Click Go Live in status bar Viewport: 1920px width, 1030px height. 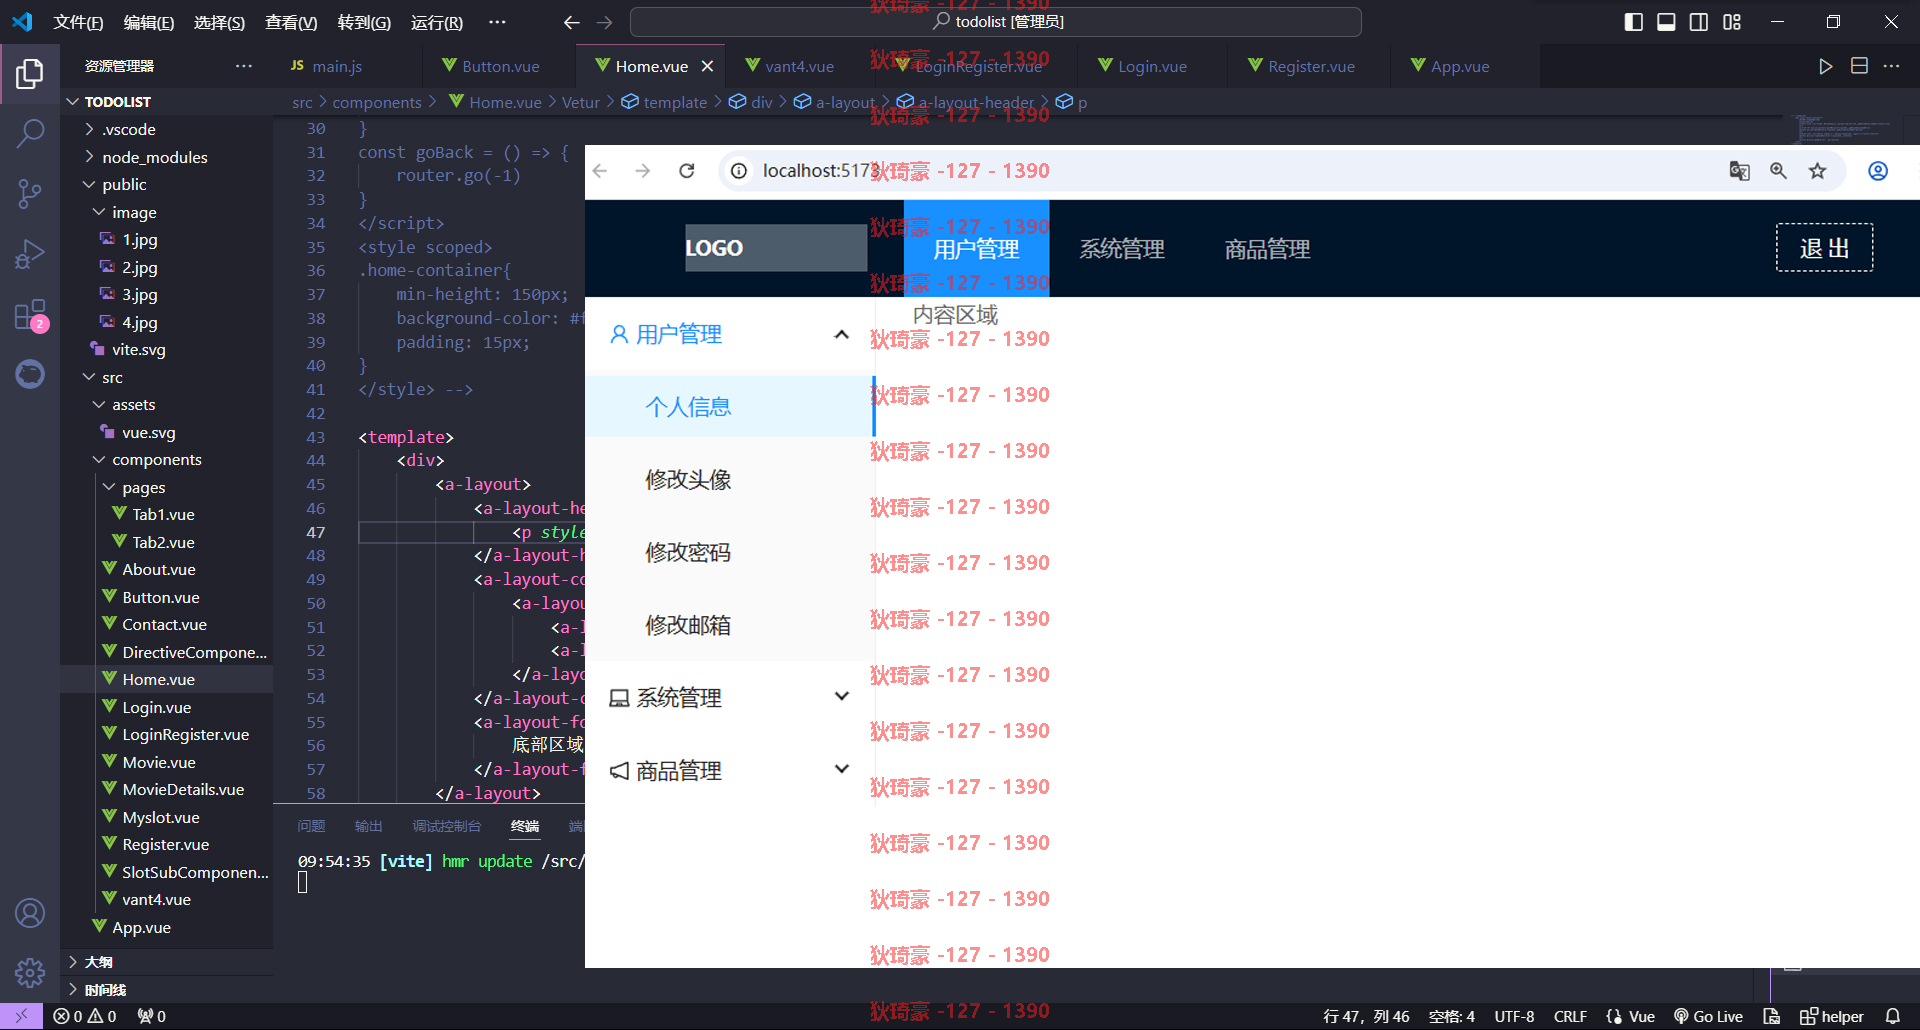(1709, 1016)
